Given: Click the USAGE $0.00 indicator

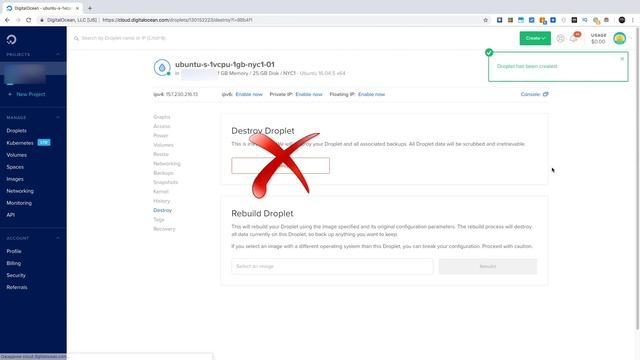Looking at the screenshot, I should [x=598, y=38].
